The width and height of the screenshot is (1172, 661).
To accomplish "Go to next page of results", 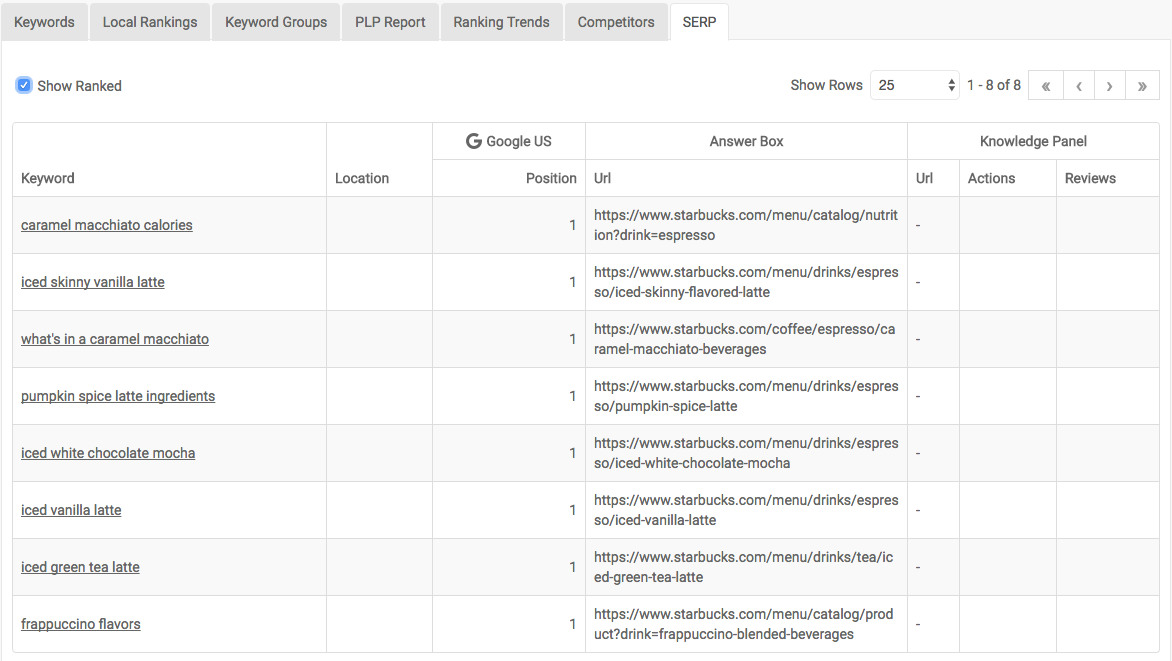I will pos(1110,85).
